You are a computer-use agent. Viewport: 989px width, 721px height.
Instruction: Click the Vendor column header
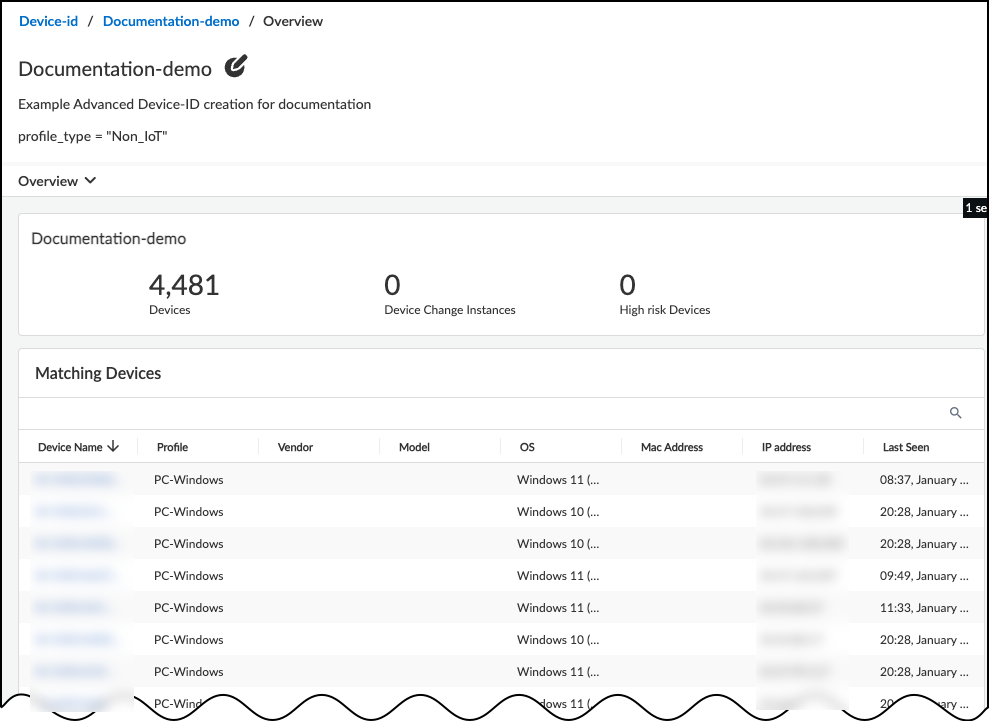(295, 447)
